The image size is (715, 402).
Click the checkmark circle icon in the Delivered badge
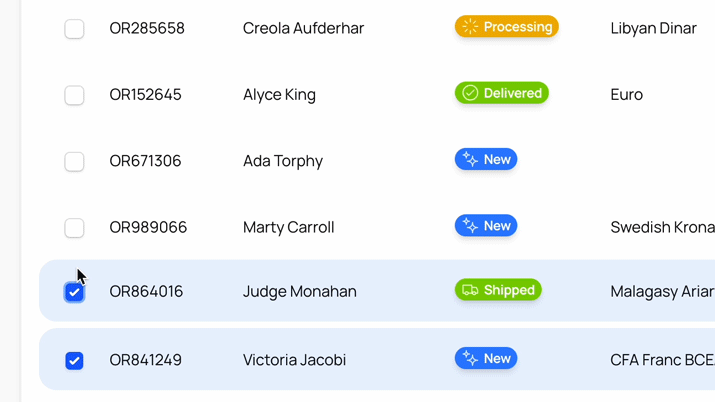click(470, 93)
